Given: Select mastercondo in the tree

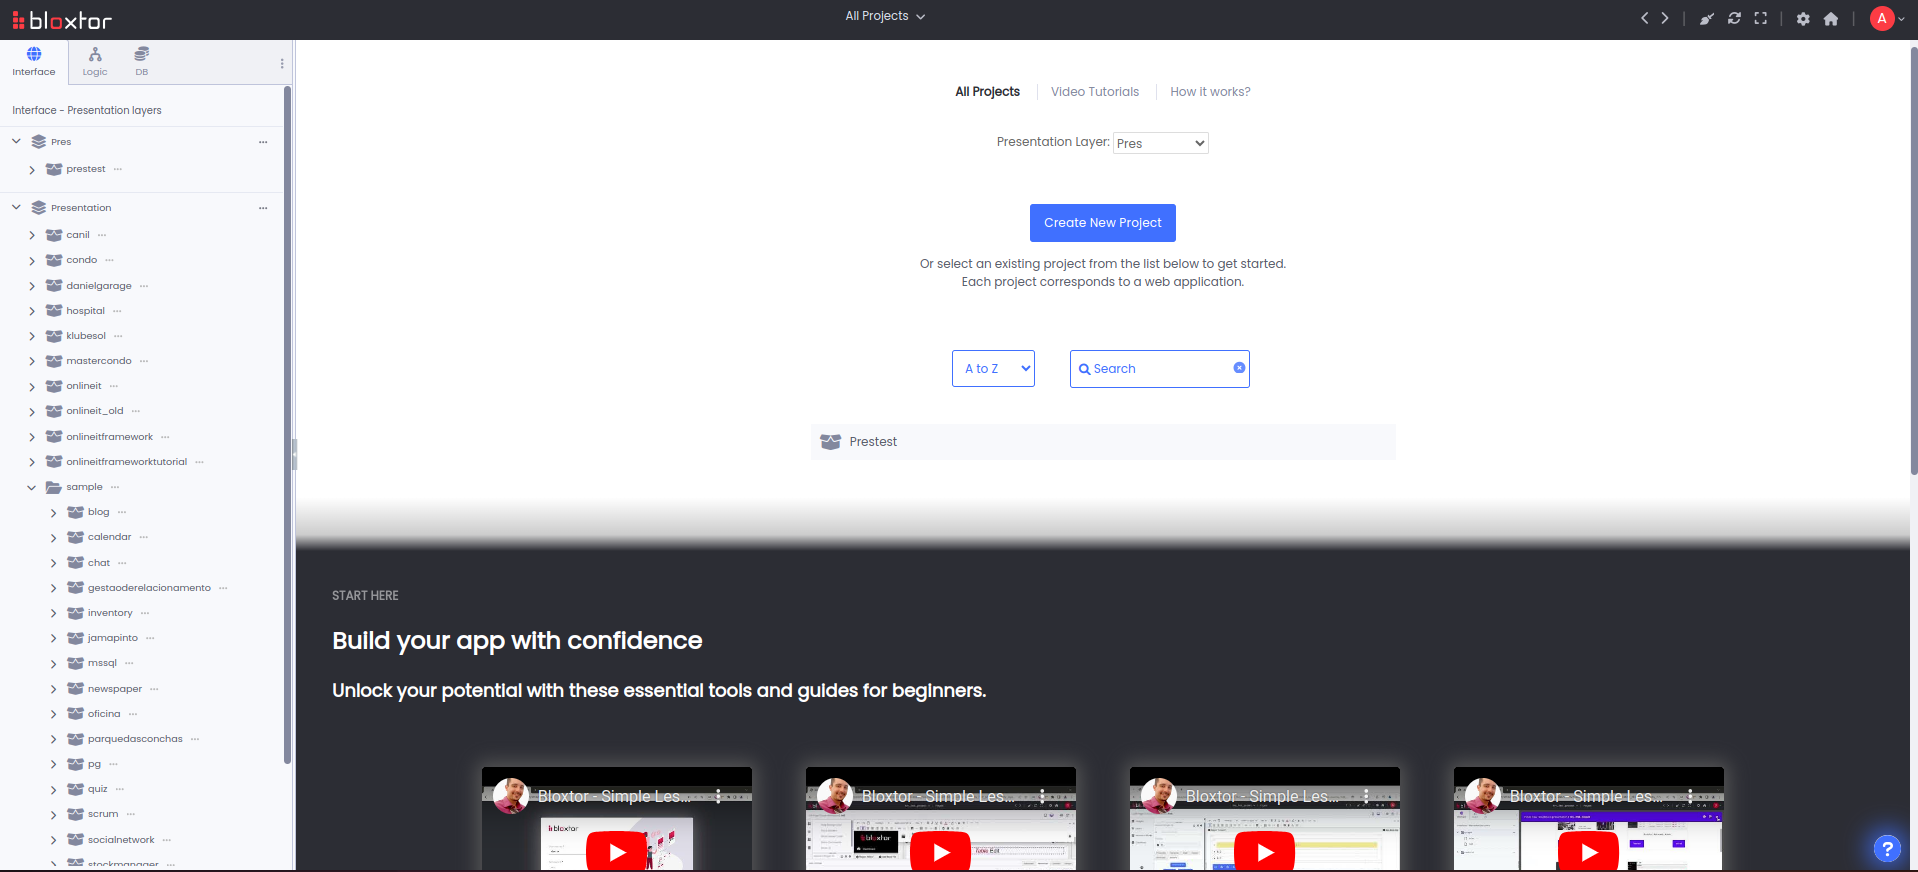Looking at the screenshot, I should (x=99, y=361).
